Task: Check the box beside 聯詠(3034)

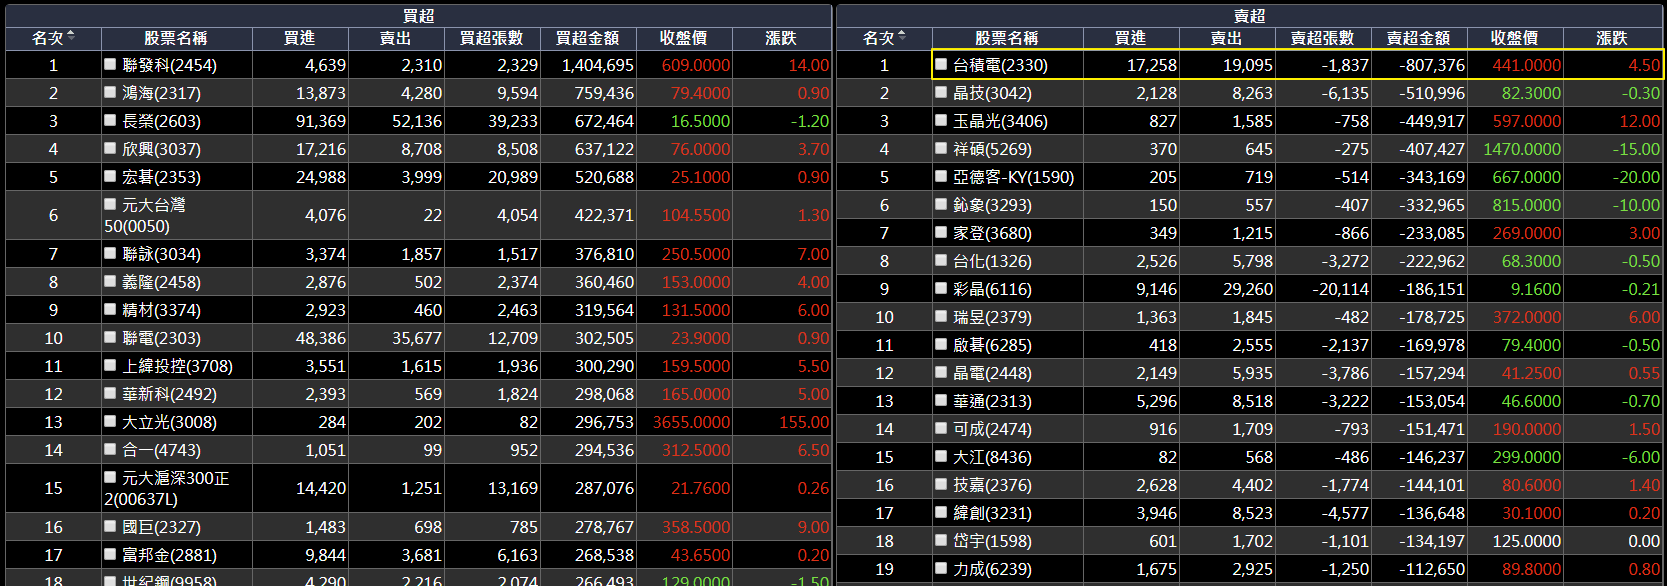Action: 110,254
